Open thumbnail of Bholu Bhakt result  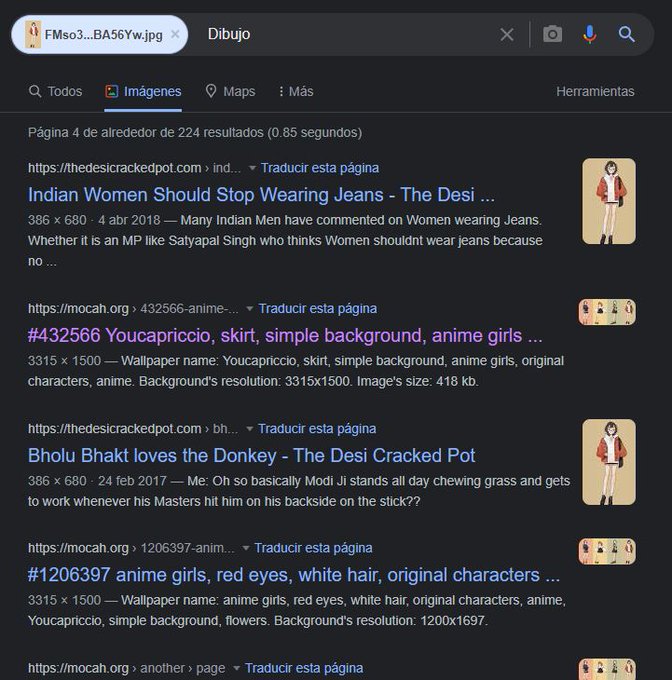click(609, 462)
